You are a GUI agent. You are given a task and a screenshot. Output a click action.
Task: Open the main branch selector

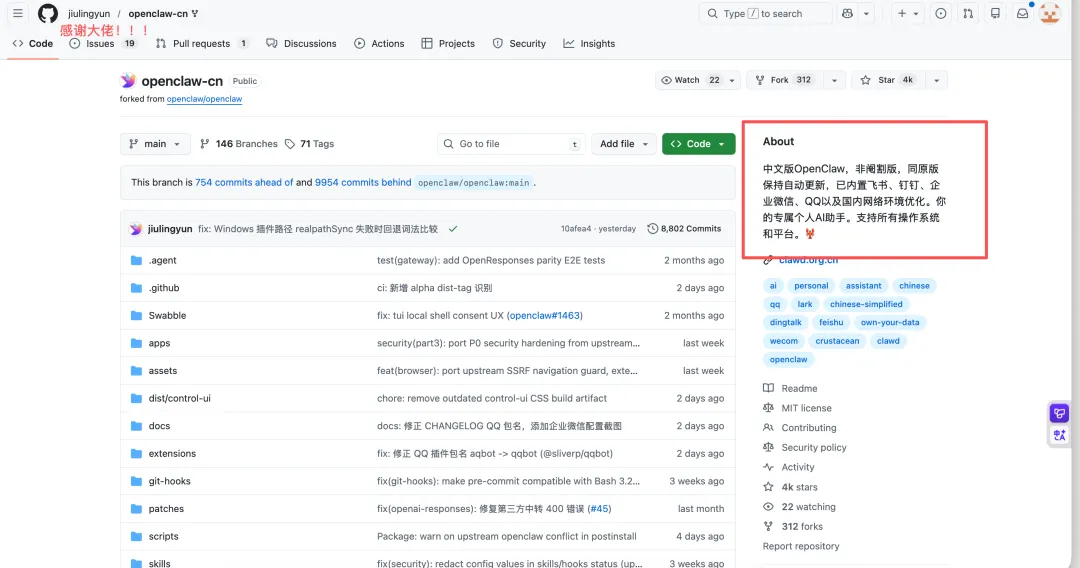[x=155, y=144]
